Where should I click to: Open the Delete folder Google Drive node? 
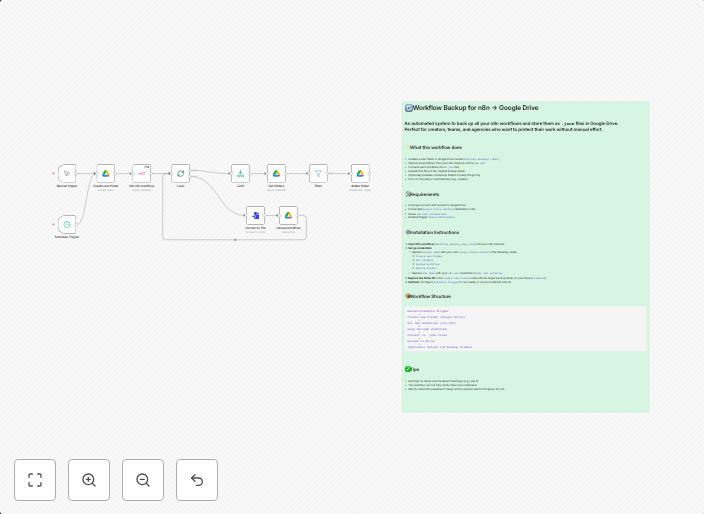(x=360, y=173)
